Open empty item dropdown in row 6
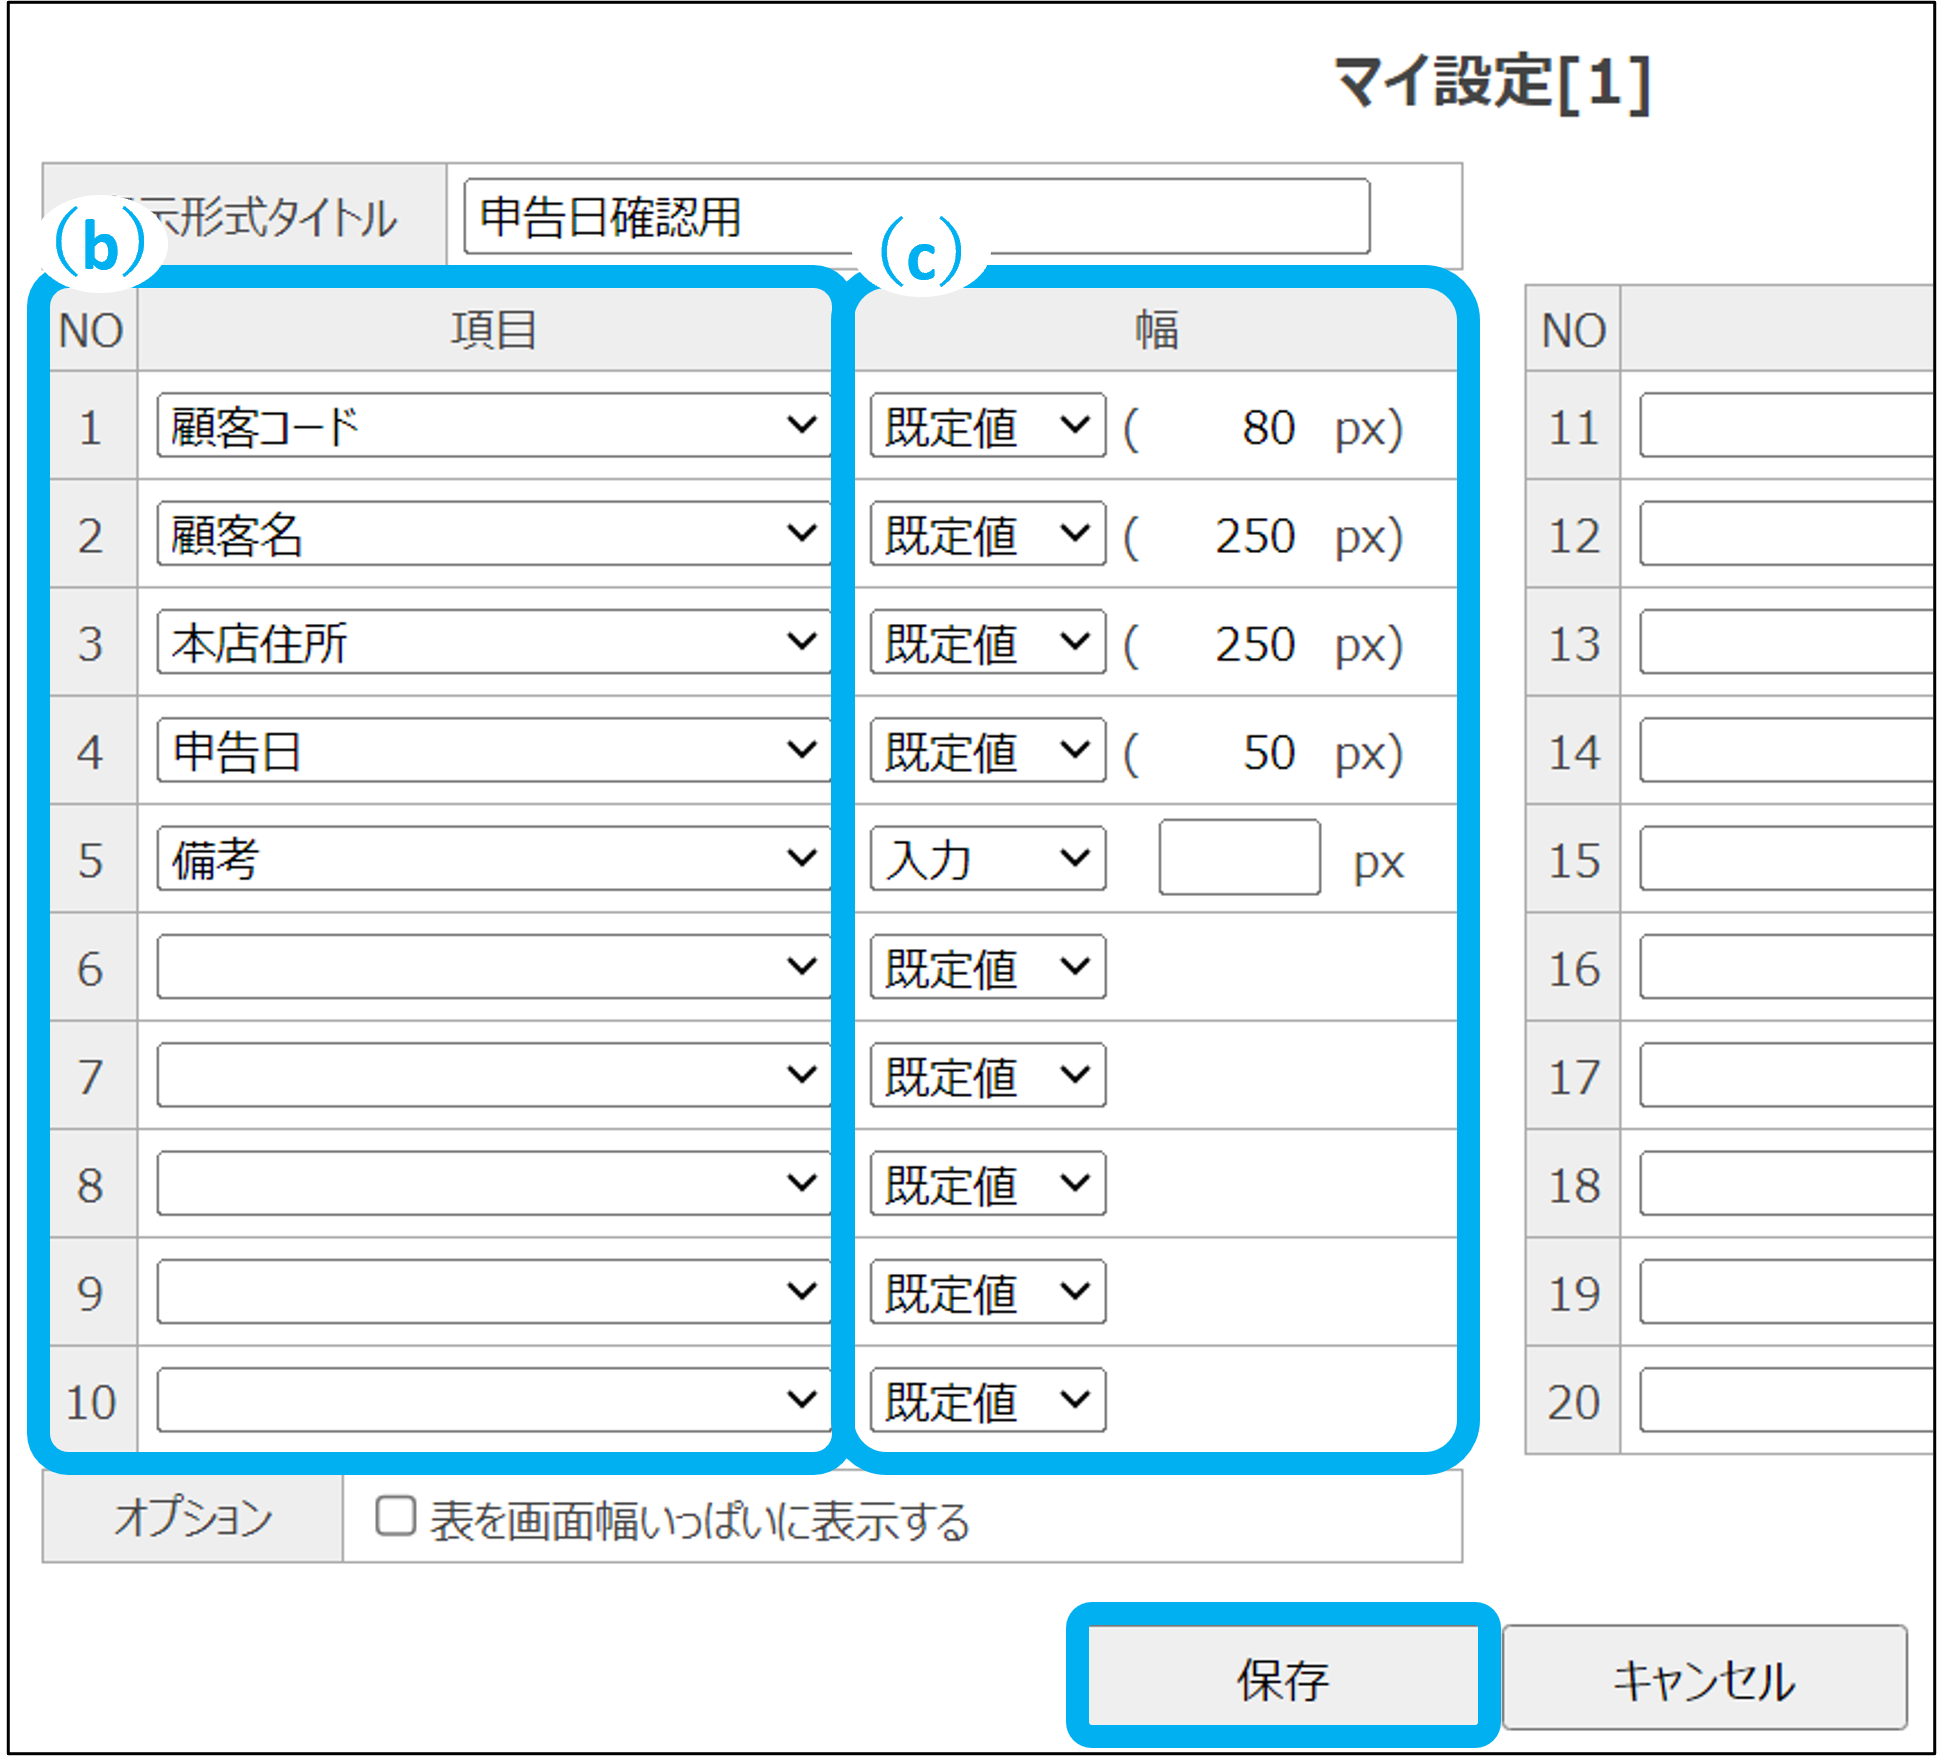This screenshot has width=1937, height=1756. (x=492, y=967)
